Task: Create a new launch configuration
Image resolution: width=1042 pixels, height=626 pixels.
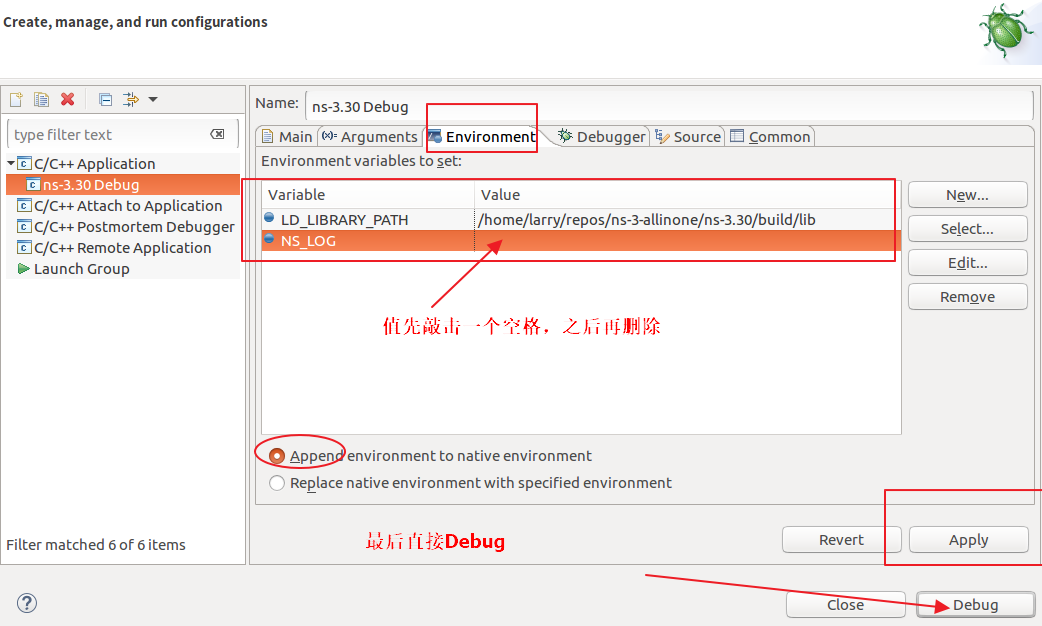Action: 16,99
